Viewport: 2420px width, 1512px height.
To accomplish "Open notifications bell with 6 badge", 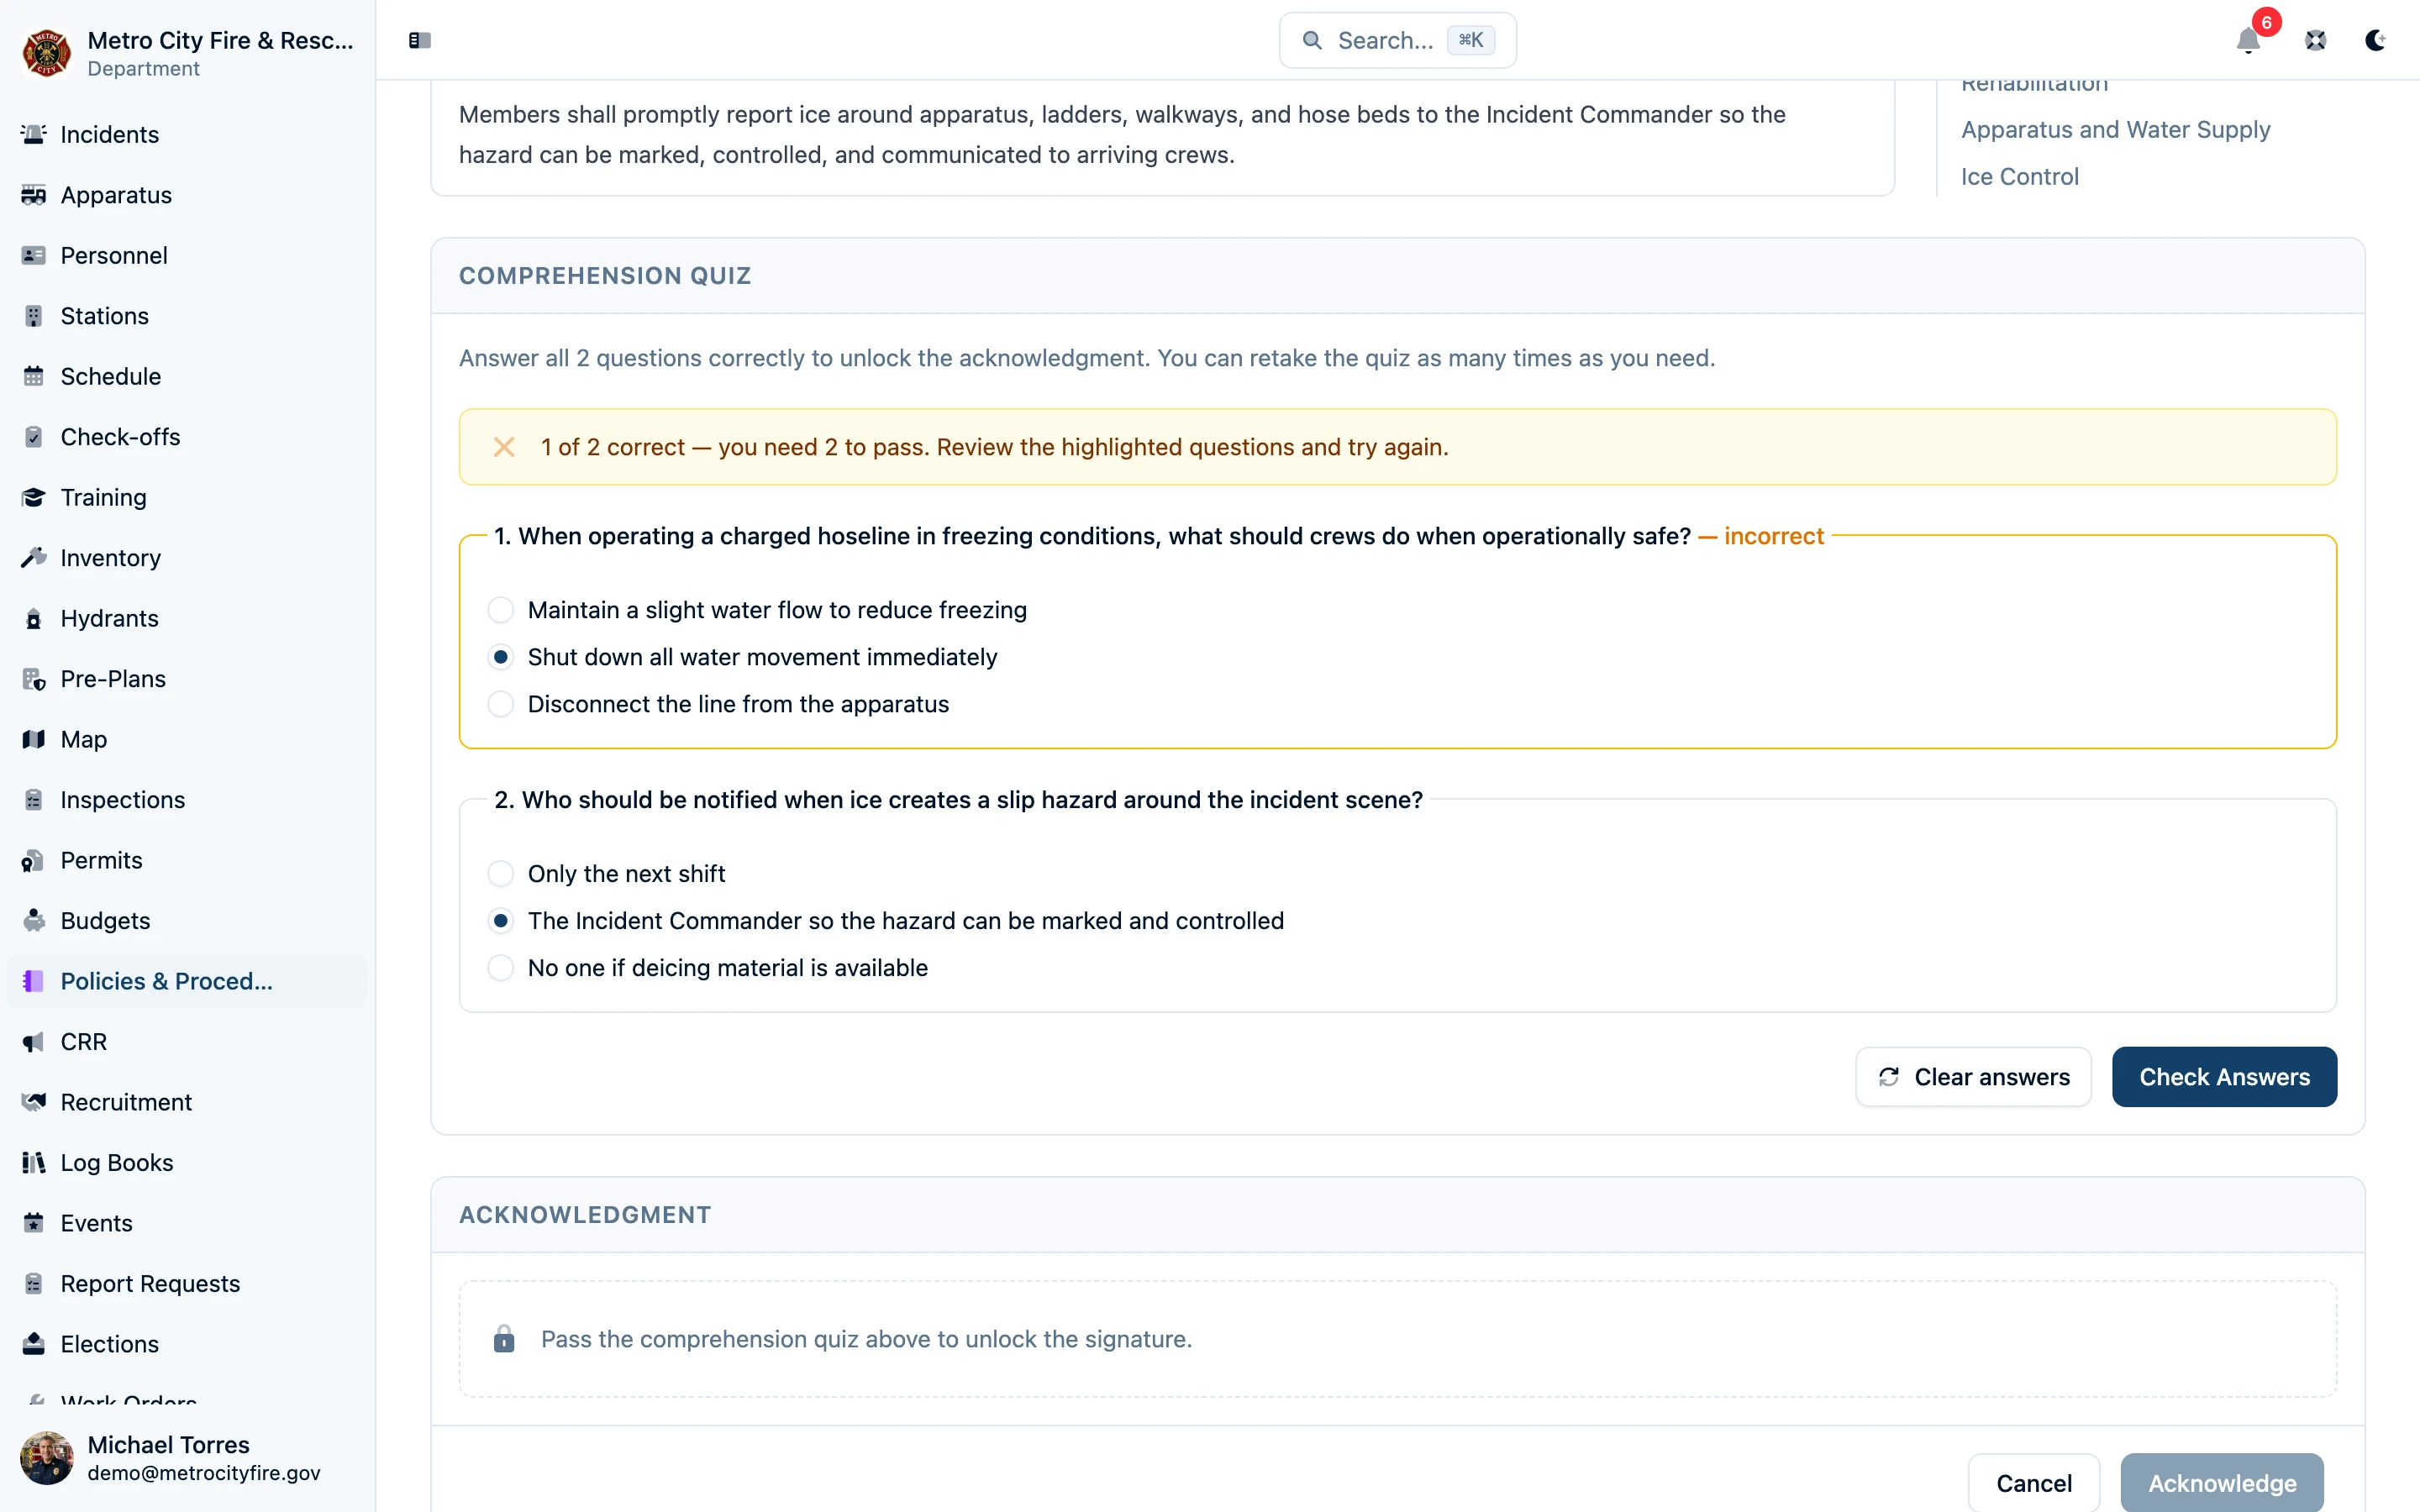I will [2248, 40].
